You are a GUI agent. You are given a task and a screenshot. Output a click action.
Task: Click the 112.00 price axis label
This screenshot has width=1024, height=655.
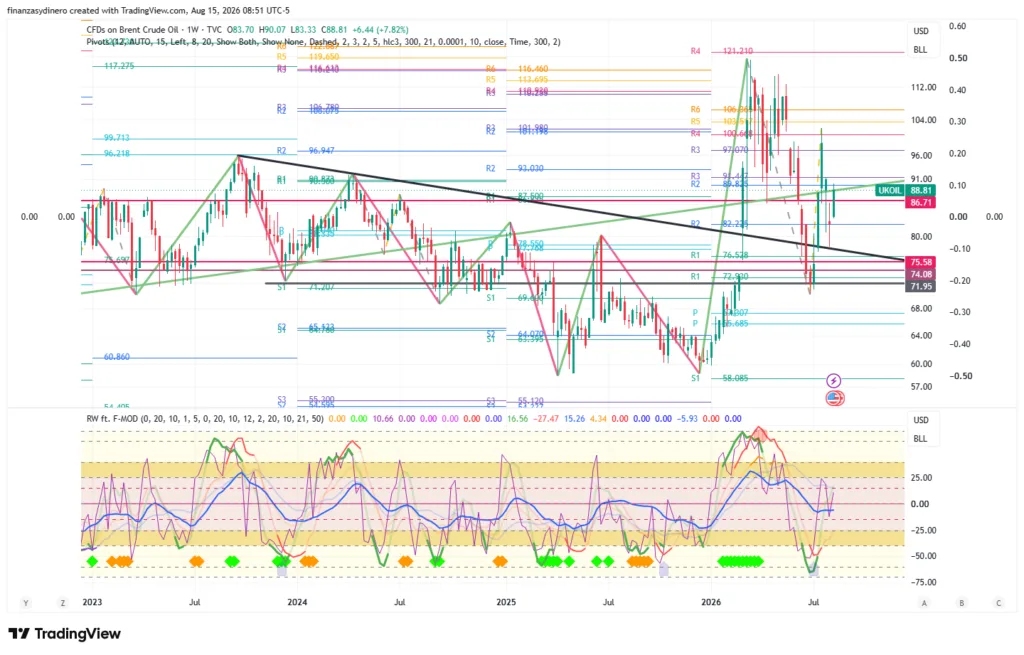pos(924,88)
